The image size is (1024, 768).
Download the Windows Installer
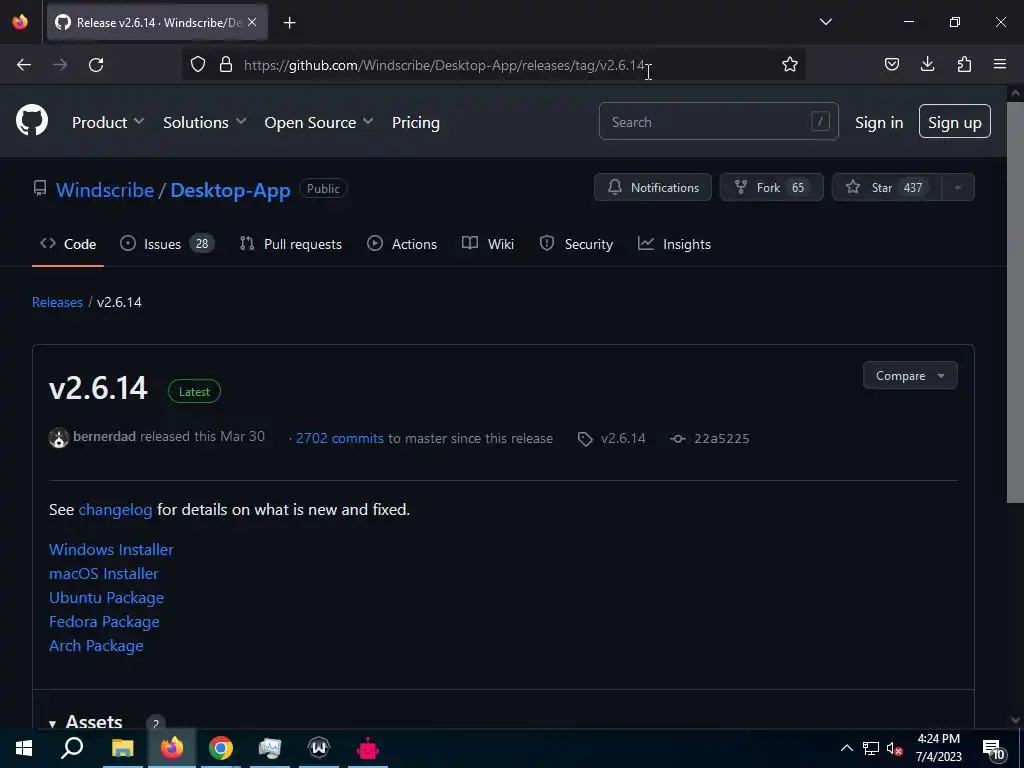click(x=111, y=549)
